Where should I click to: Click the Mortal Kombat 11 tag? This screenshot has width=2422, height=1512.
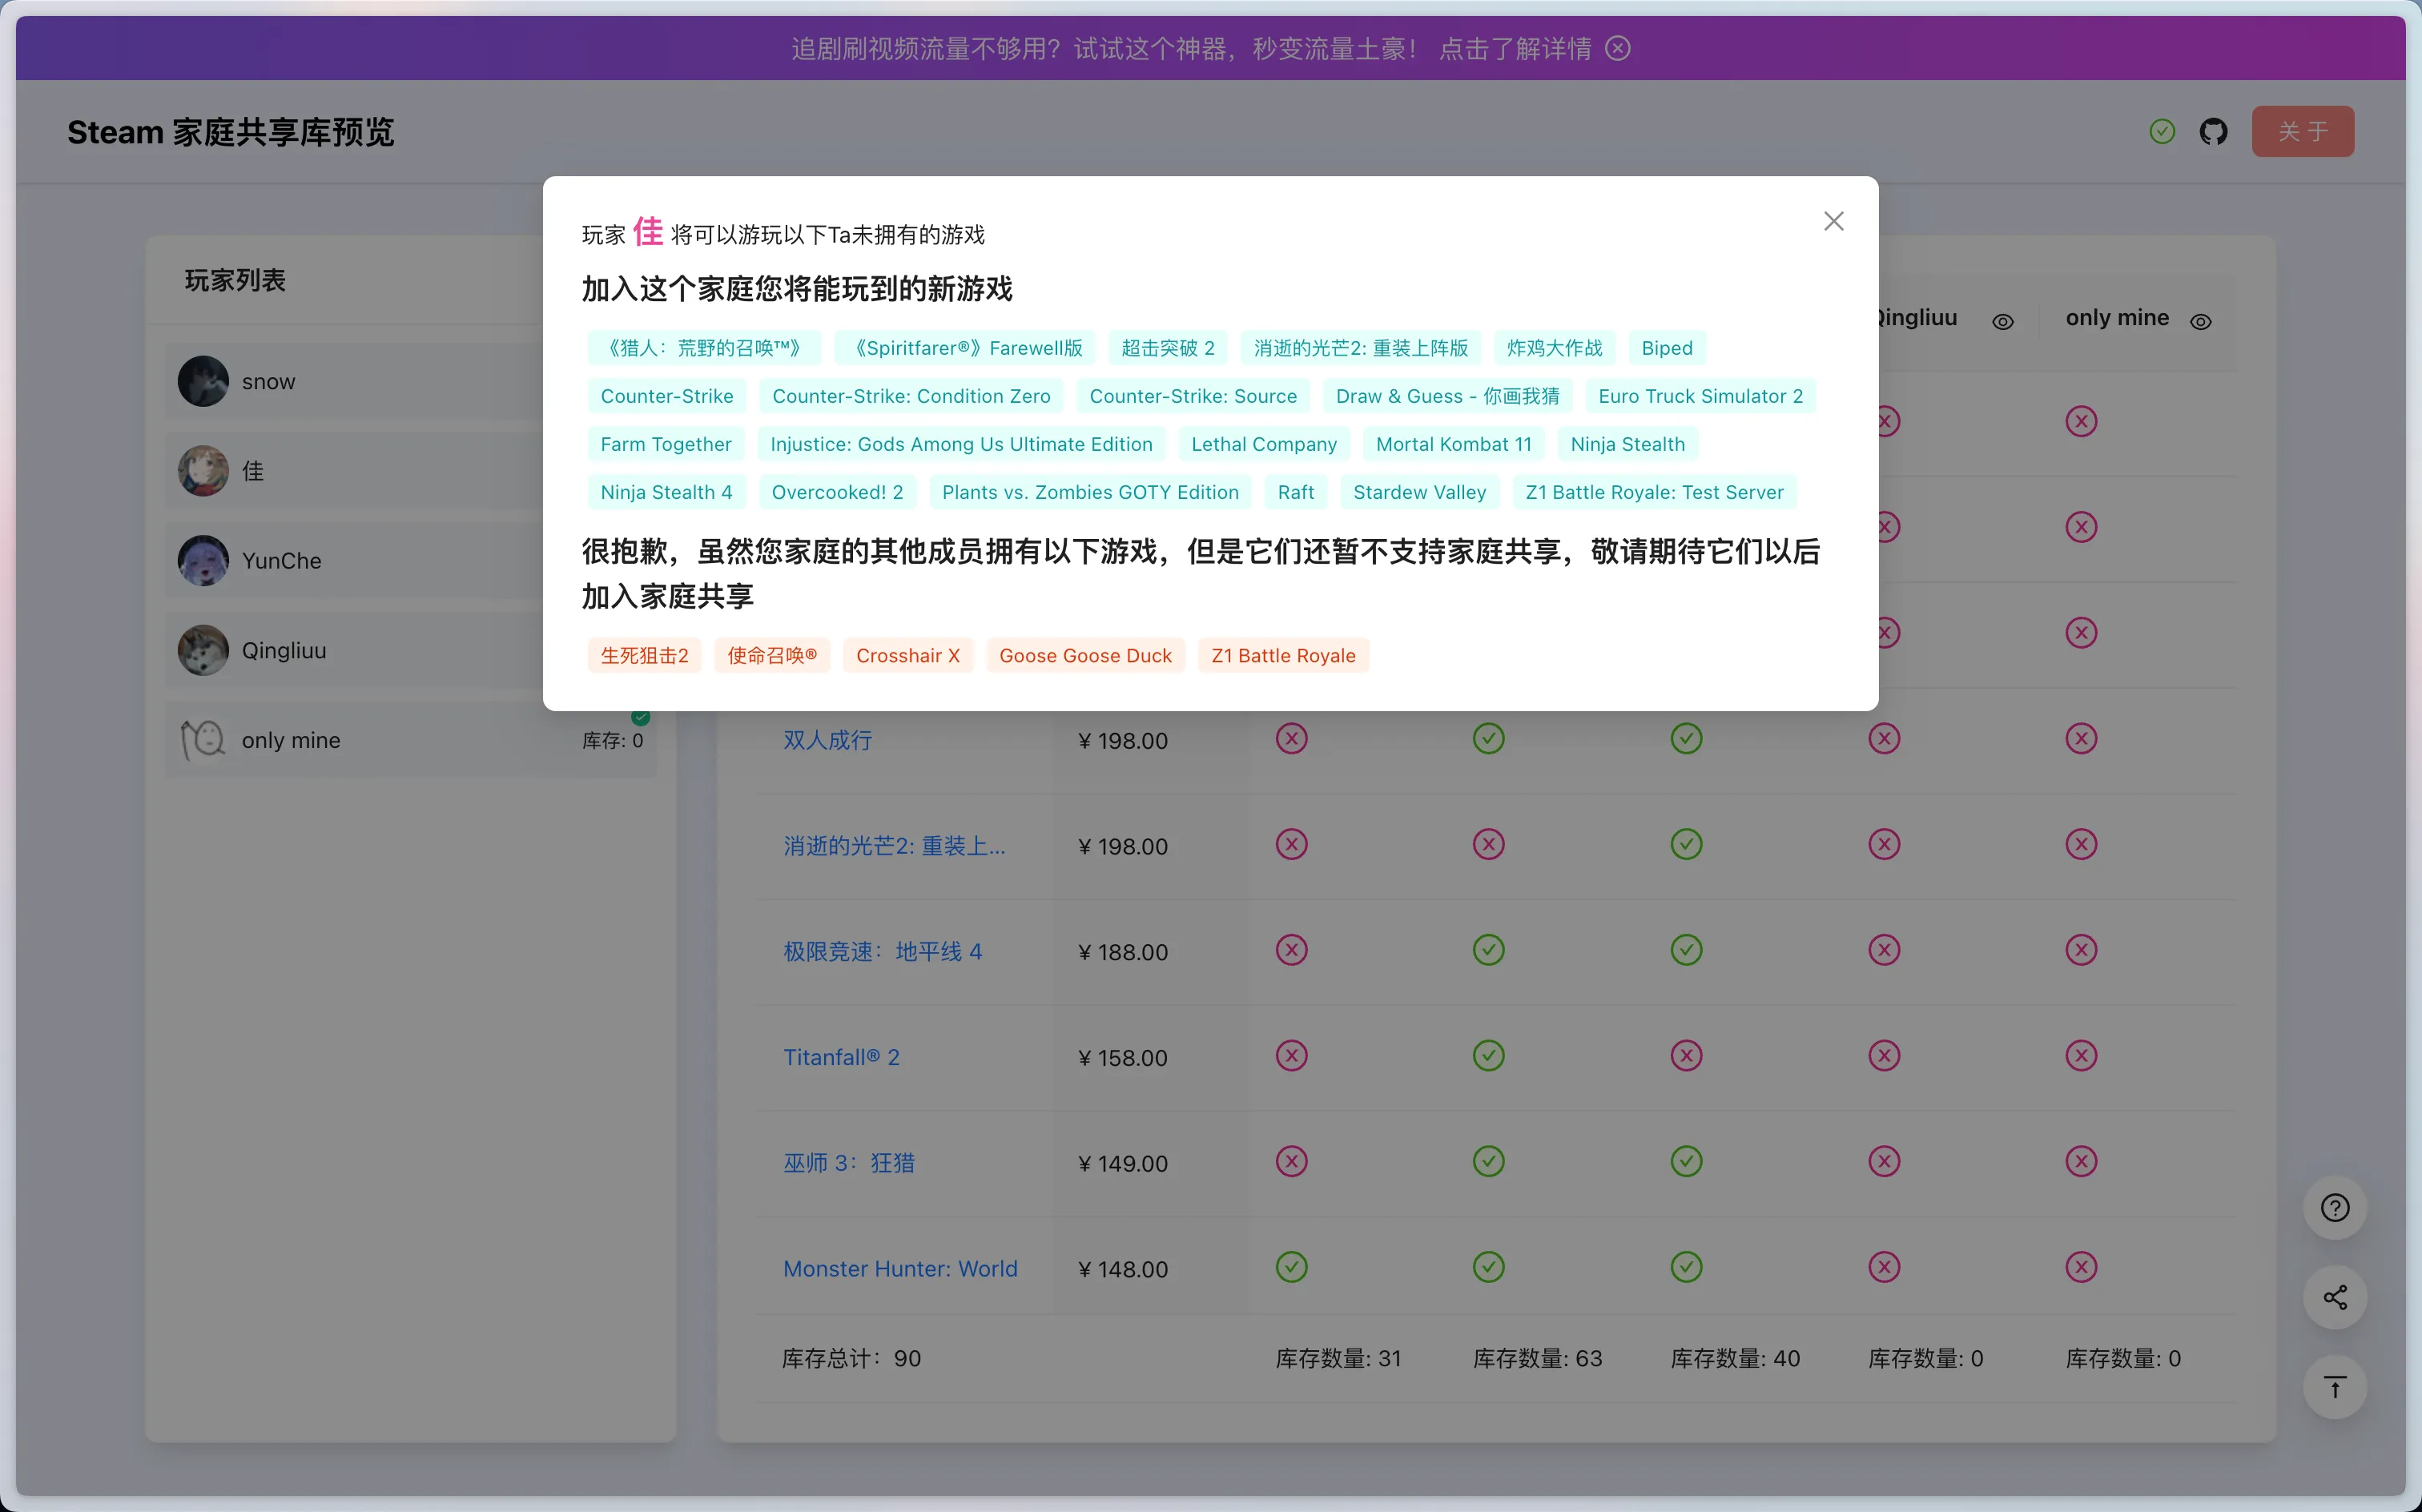coord(1453,444)
